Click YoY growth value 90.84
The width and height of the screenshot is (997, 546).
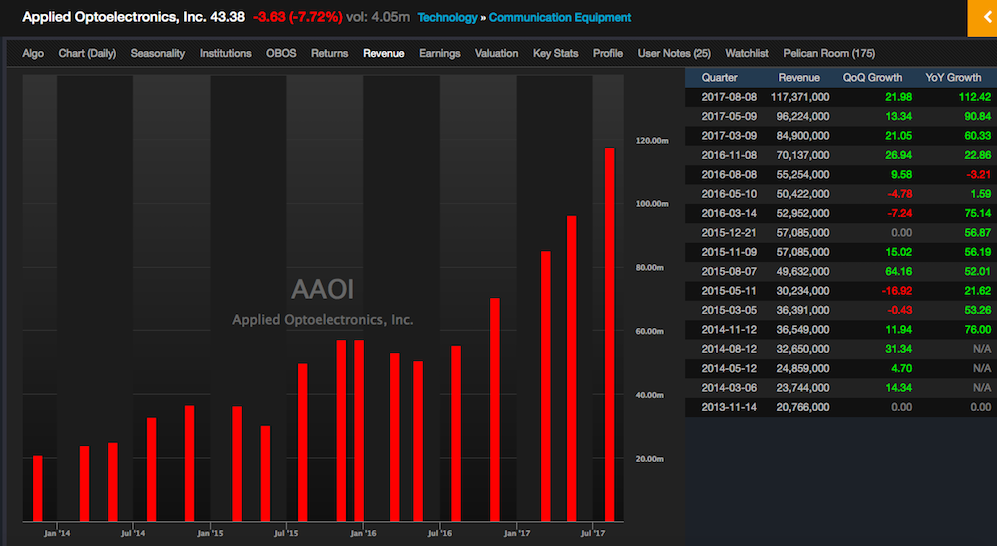point(977,116)
